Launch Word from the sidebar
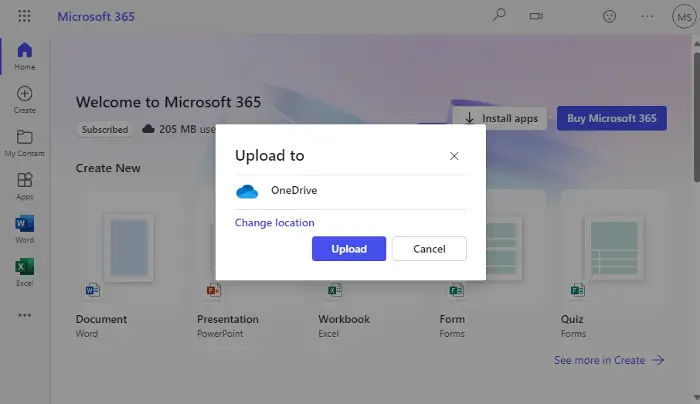Viewport: 700px width, 404px height. [x=25, y=229]
